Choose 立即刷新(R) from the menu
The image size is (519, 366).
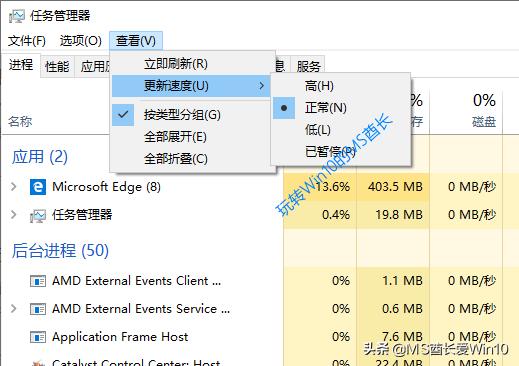pyautogui.click(x=191, y=63)
